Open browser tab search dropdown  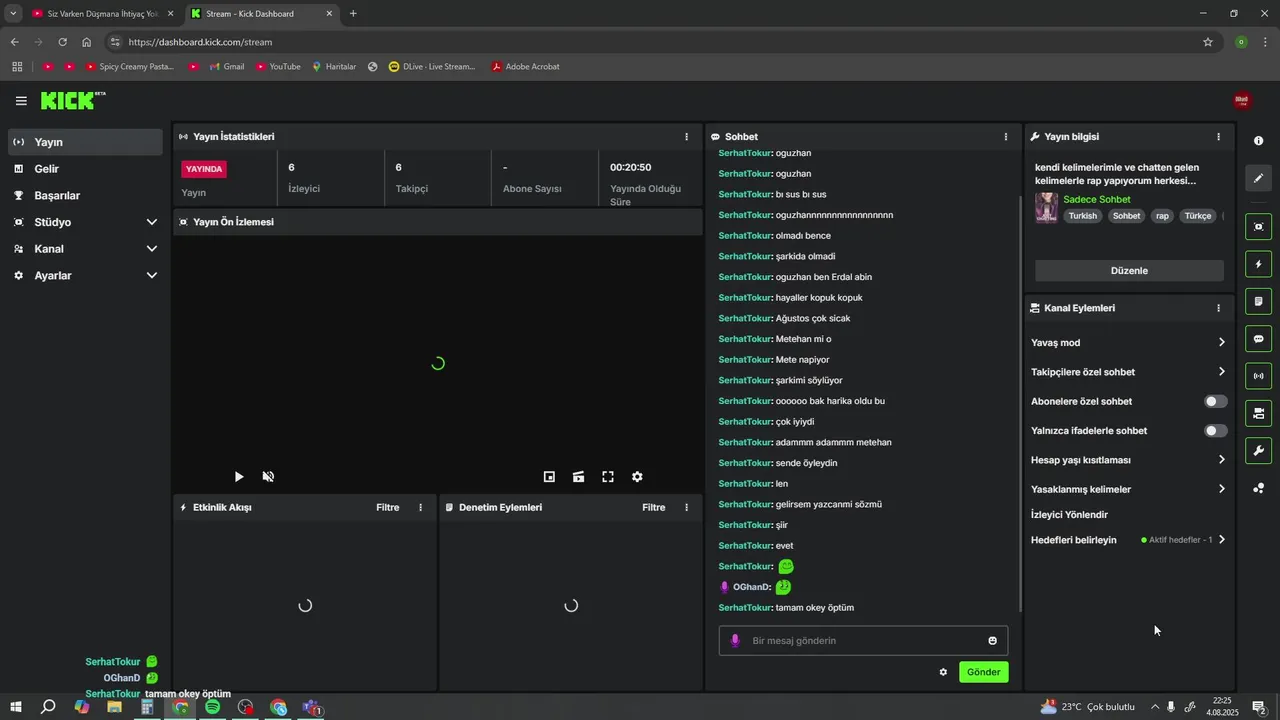point(13,13)
